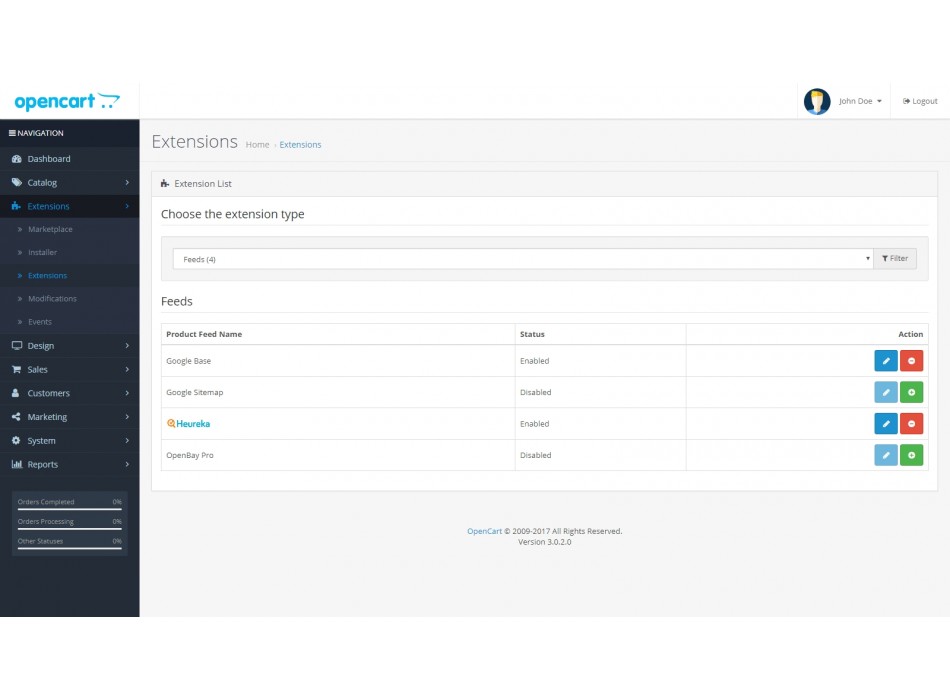The image size is (950, 700).
Task: Expand the System menu chevron
Action: 127,441
